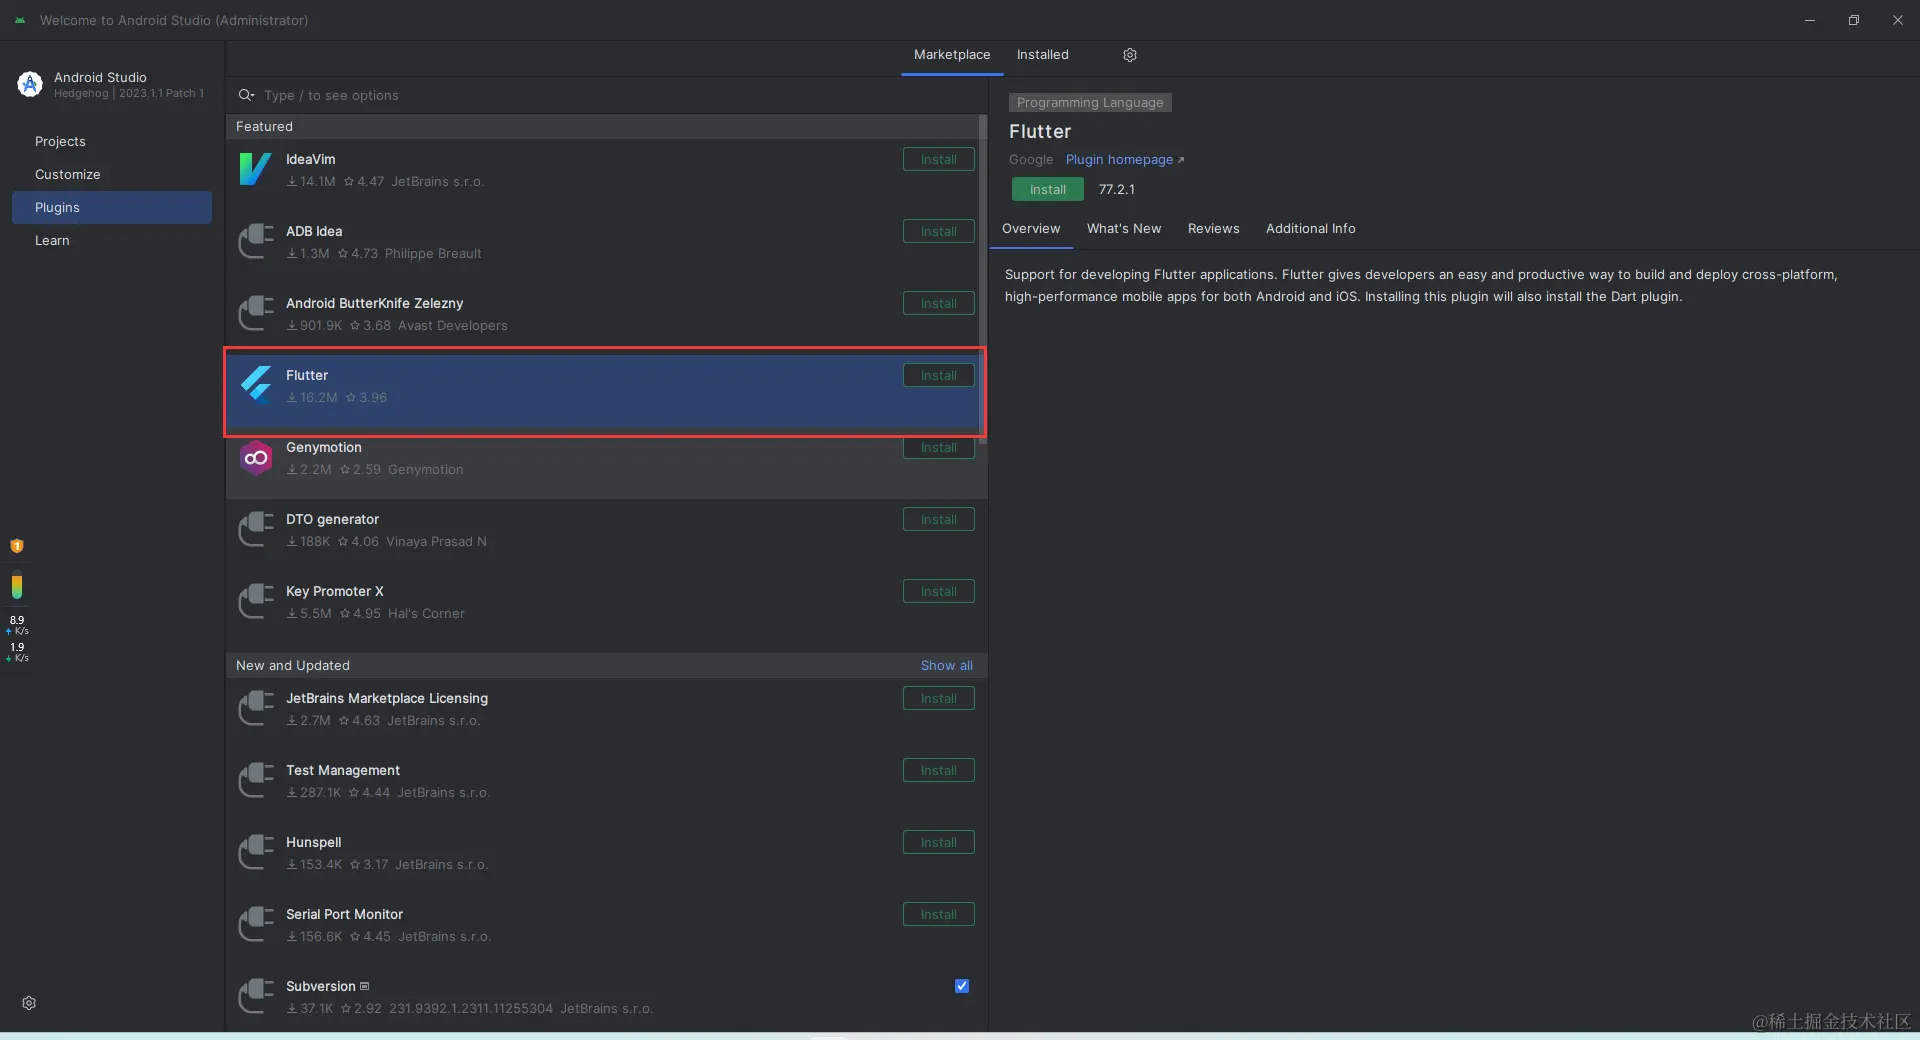Image resolution: width=1920 pixels, height=1040 pixels.
Task: Click the Programming Language tag
Action: 1090,102
